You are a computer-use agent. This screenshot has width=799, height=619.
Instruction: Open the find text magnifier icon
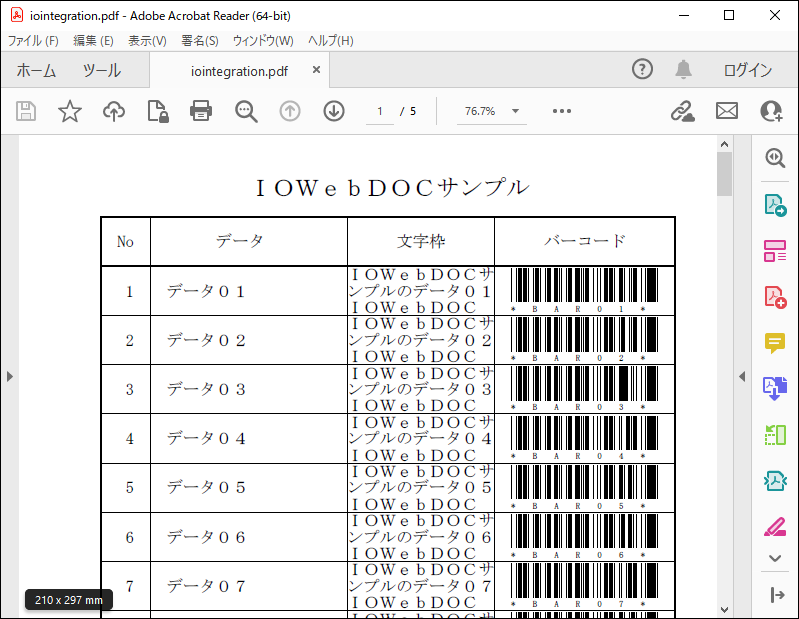tap(246, 111)
